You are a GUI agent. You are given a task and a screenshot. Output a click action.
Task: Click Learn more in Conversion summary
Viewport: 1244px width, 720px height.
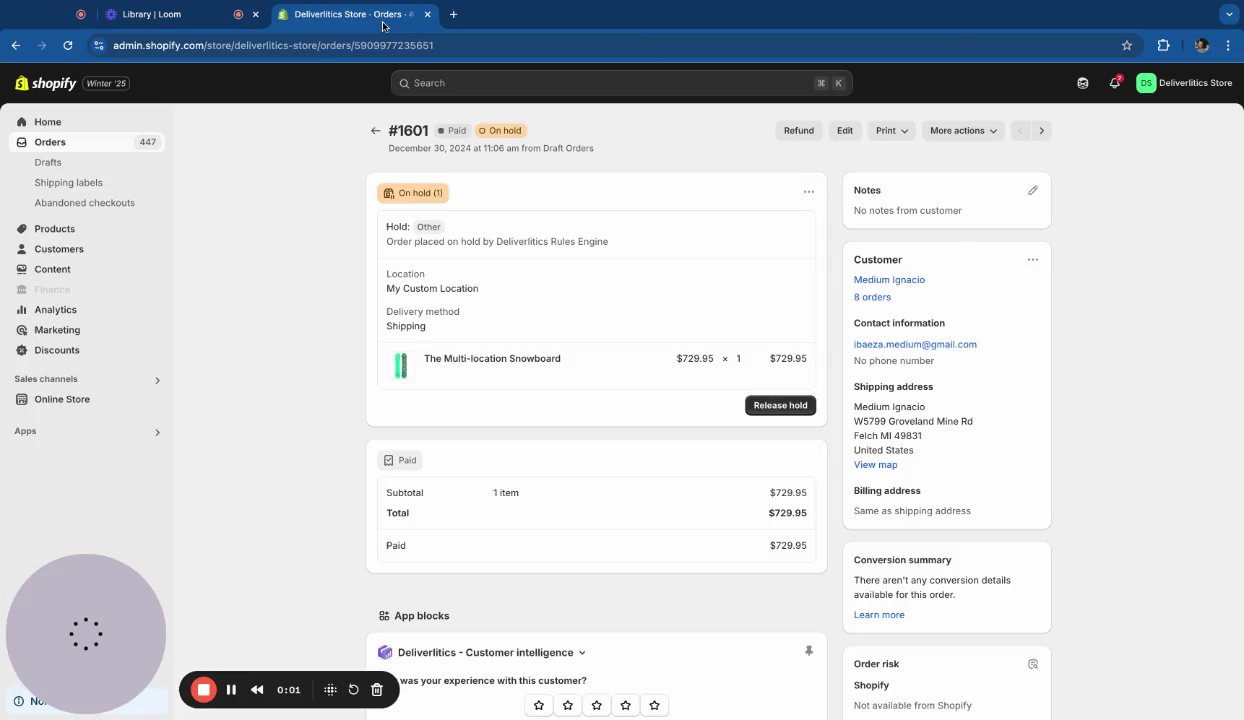[x=879, y=615]
